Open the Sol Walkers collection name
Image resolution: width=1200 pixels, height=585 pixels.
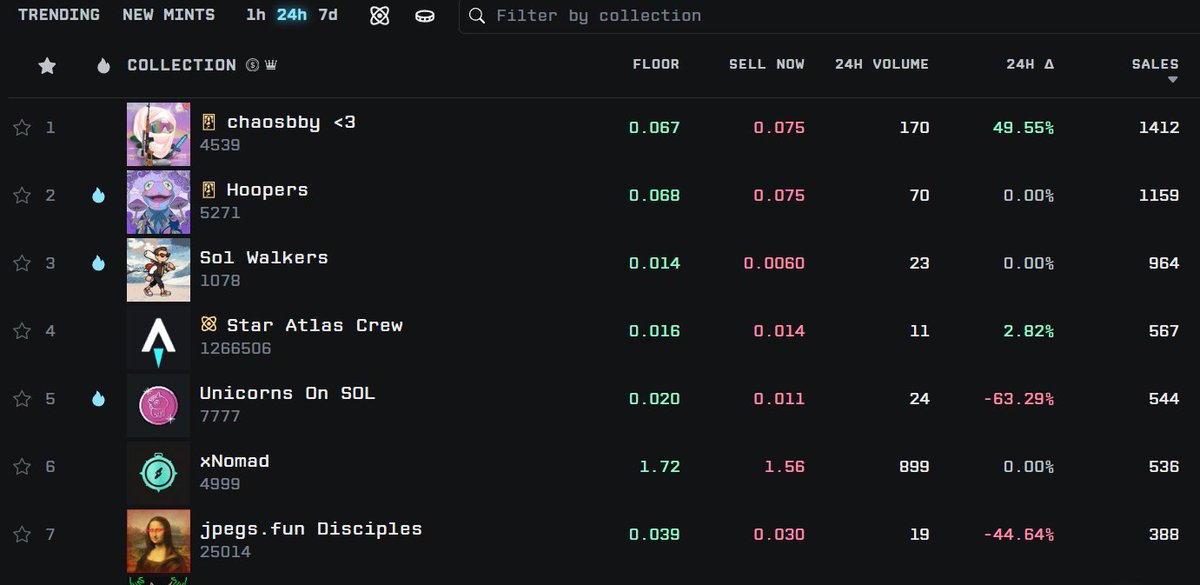tap(264, 257)
